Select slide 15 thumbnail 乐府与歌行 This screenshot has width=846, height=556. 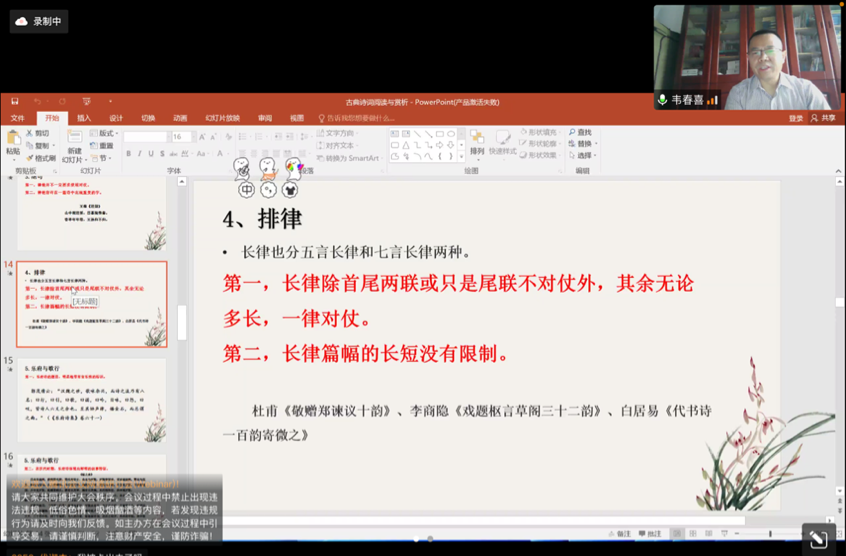[92, 400]
